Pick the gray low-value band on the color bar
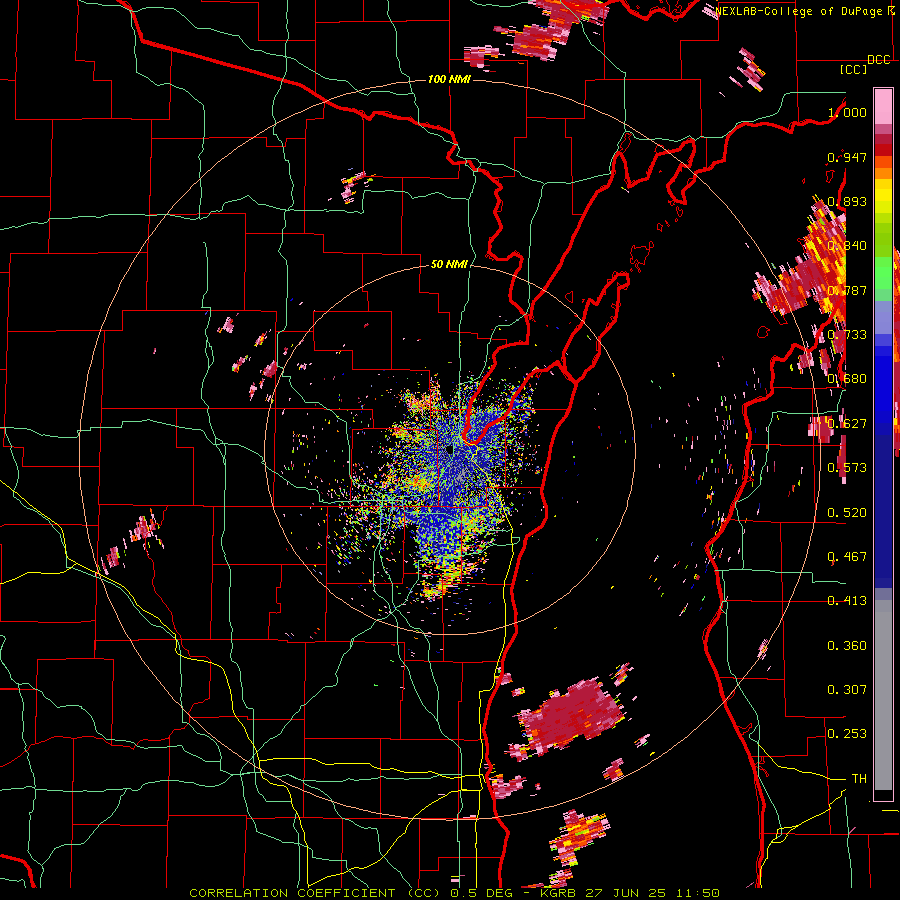 [x=883, y=695]
